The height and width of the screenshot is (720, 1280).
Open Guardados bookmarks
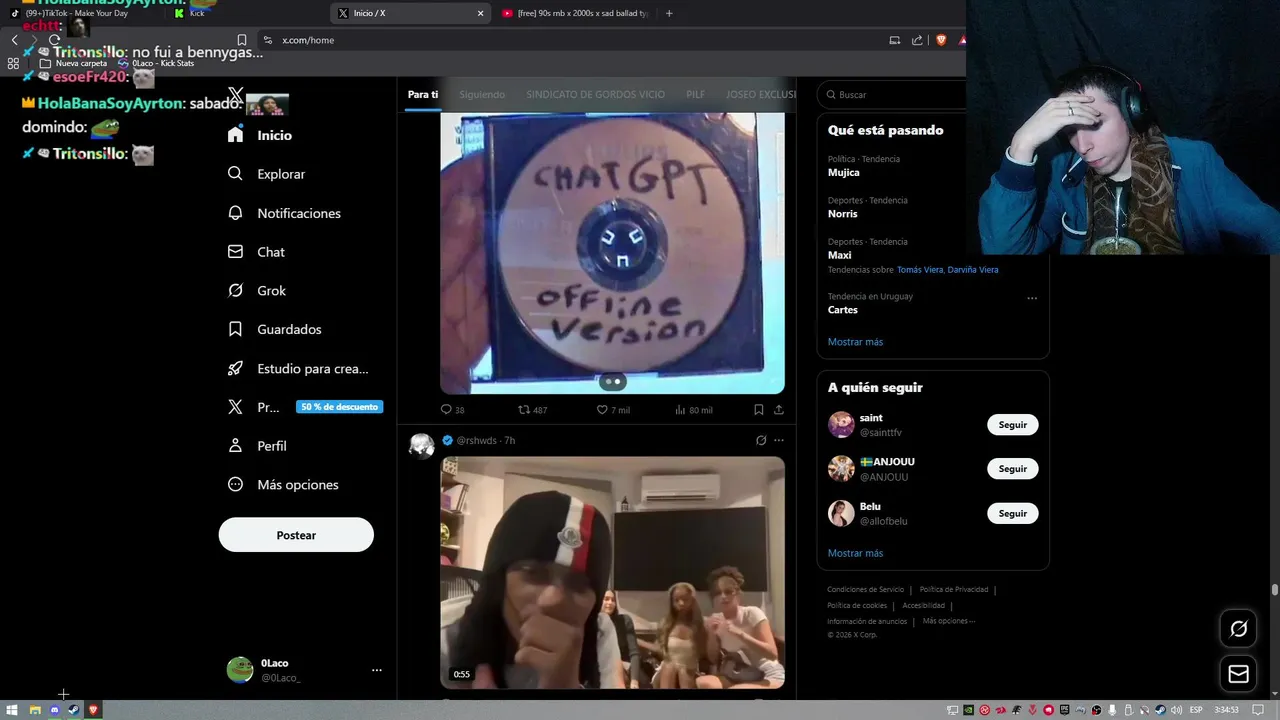[275, 329]
